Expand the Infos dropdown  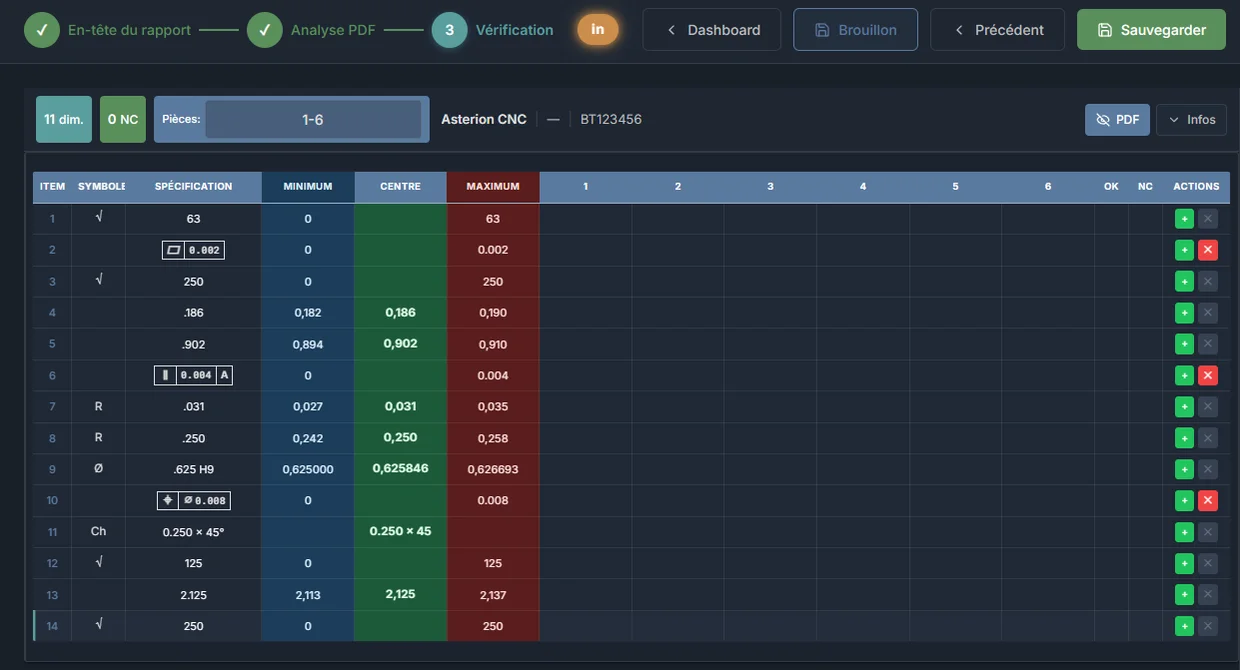click(x=1190, y=120)
